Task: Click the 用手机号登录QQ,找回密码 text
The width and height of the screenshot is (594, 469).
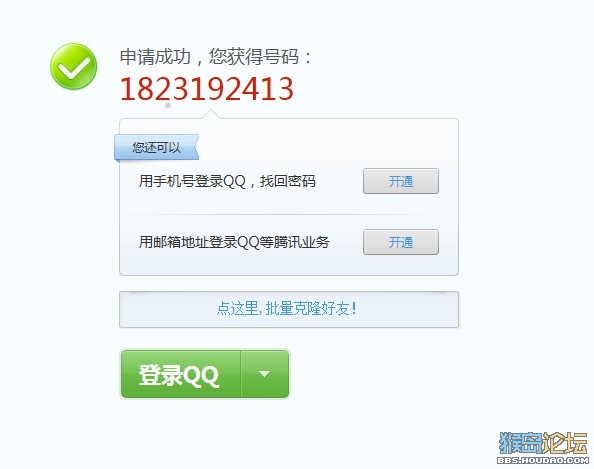Action: (x=227, y=181)
